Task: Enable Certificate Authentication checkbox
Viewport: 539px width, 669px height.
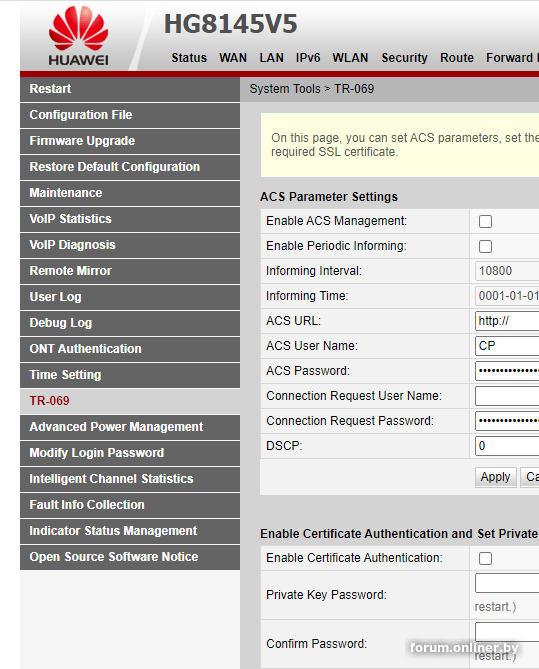Action: [x=485, y=558]
